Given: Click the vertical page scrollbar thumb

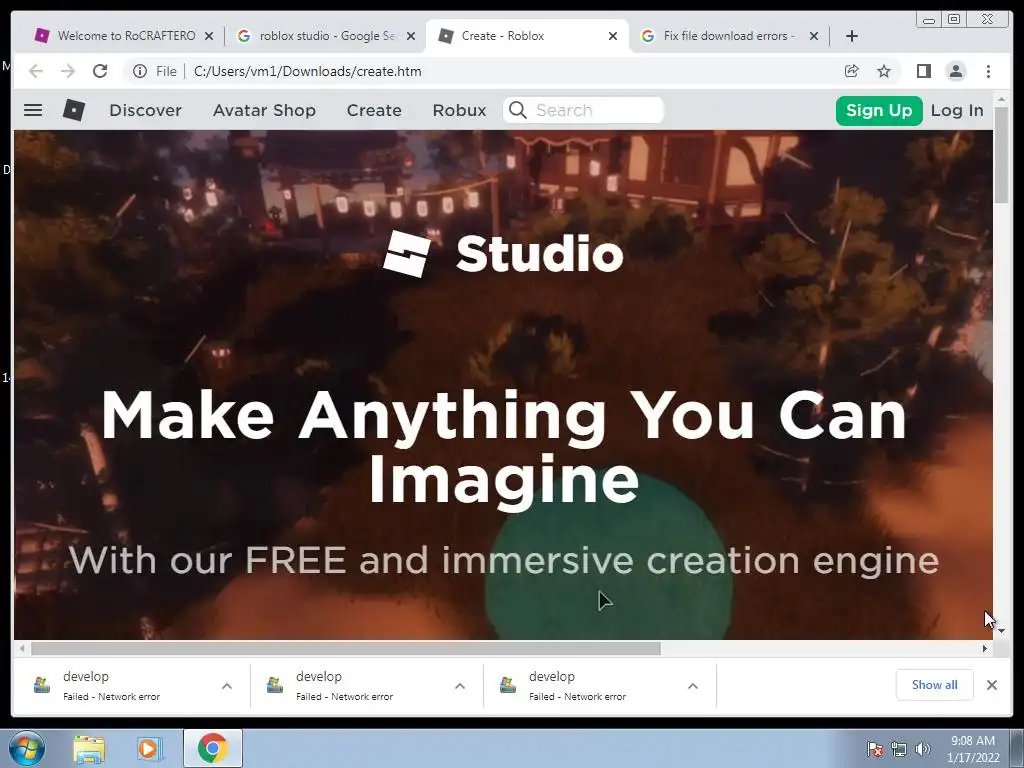Looking at the screenshot, I should pyautogui.click(x=1001, y=154).
